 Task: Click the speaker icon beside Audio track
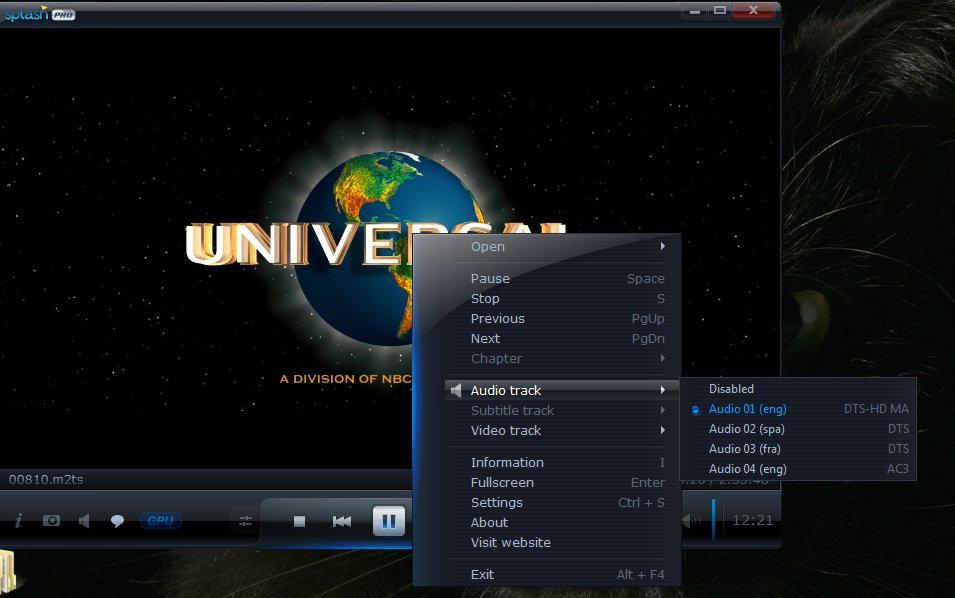point(456,390)
